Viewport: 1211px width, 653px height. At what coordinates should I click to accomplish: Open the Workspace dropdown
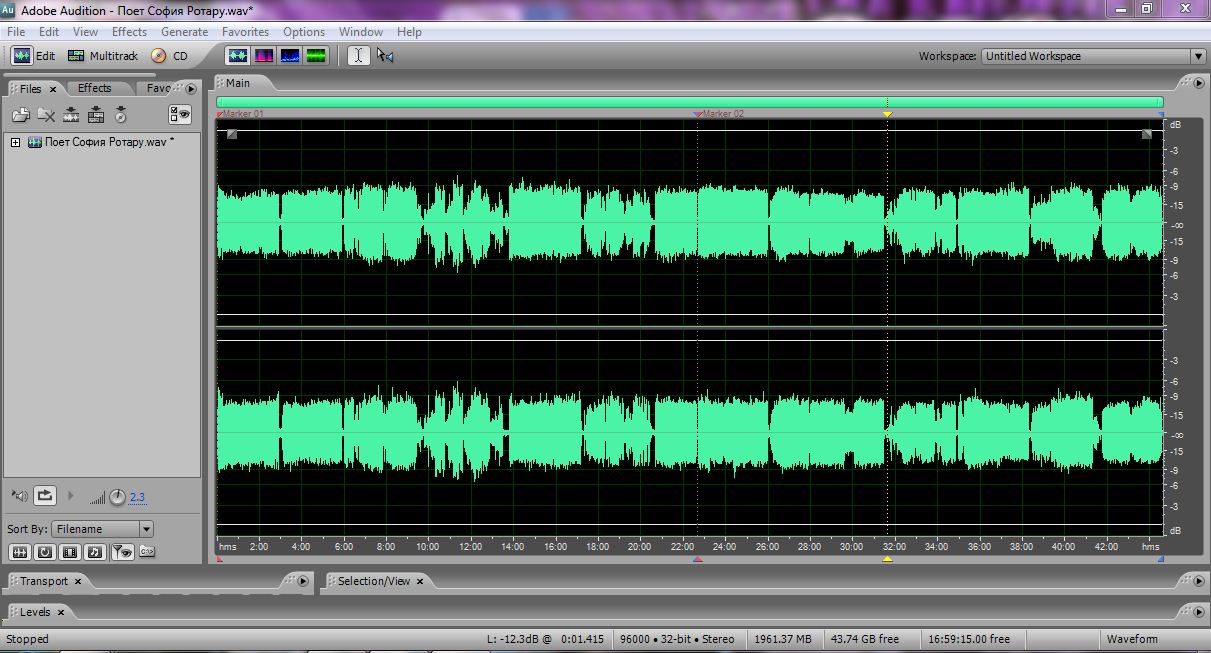(1197, 57)
